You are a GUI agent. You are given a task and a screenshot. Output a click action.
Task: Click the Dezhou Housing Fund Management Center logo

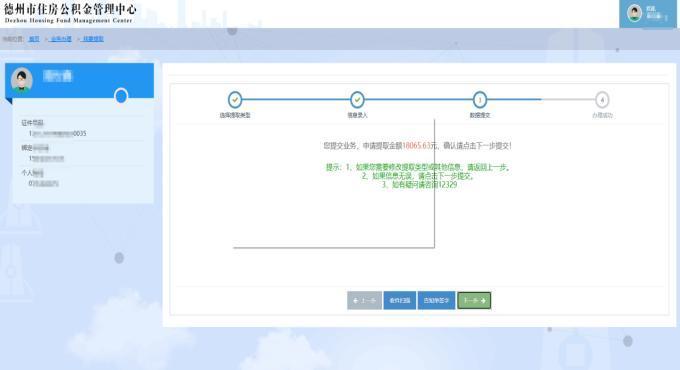click(x=69, y=13)
